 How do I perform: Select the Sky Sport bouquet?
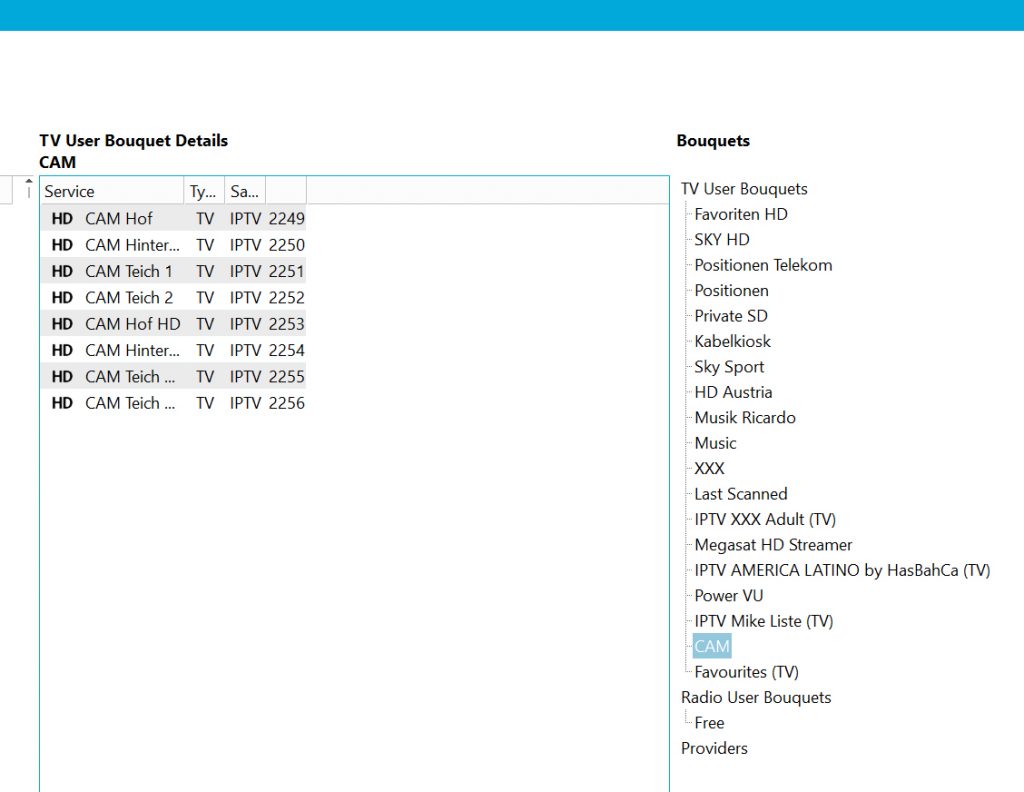729,367
